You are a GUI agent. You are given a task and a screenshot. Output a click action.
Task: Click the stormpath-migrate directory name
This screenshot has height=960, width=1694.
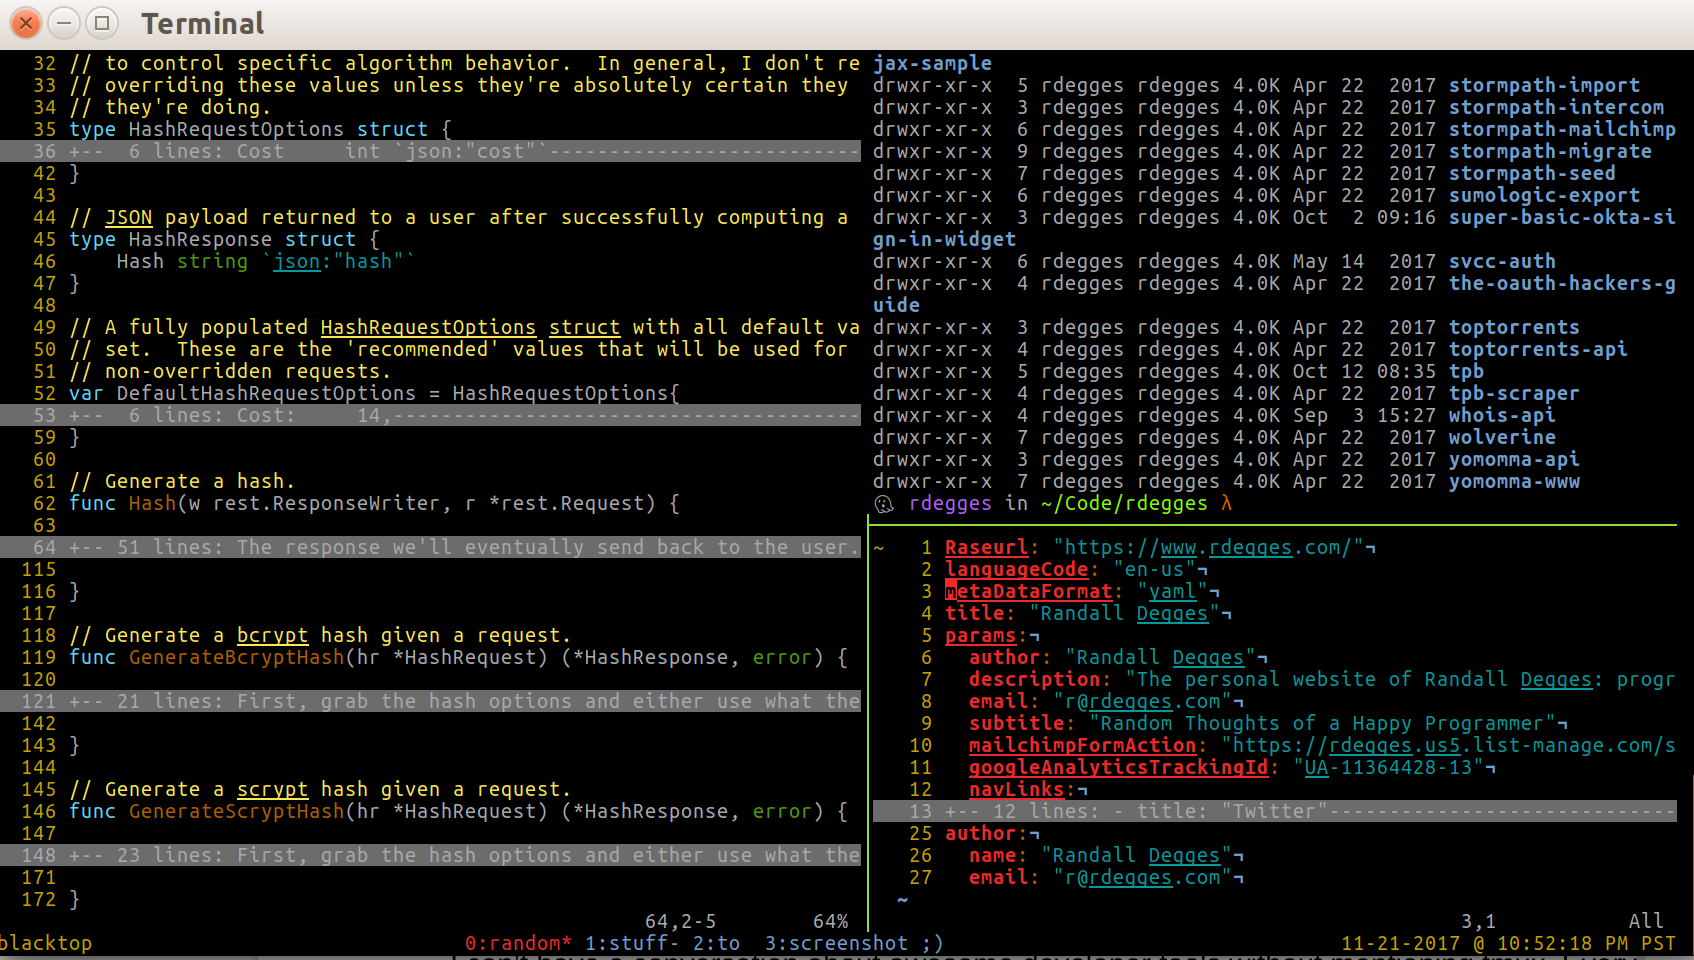1549,151
